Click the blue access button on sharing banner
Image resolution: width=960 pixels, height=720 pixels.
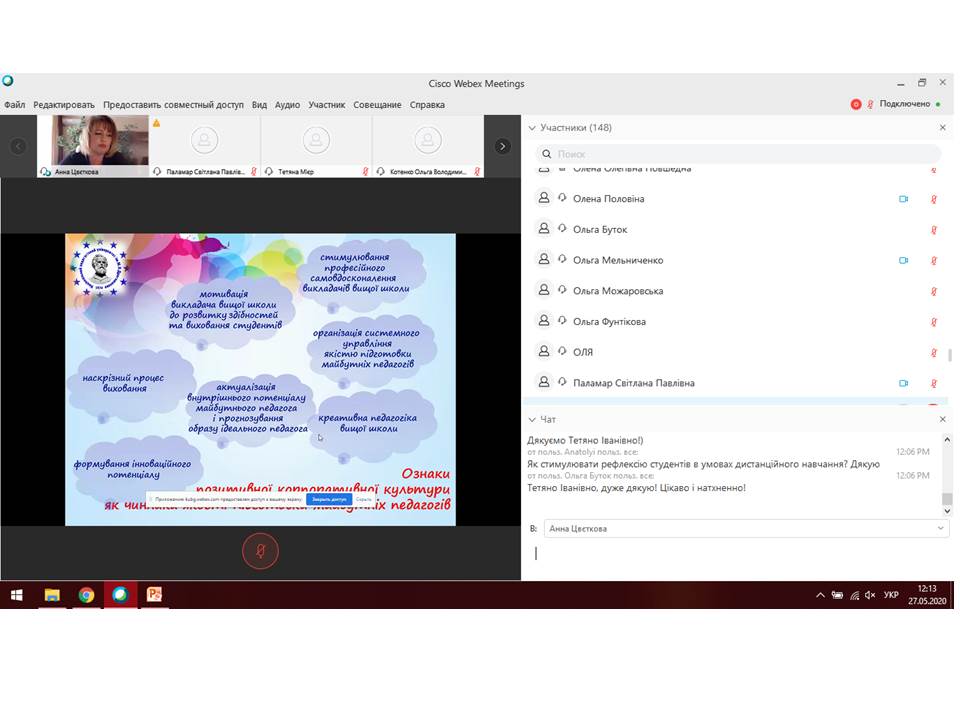coord(328,499)
